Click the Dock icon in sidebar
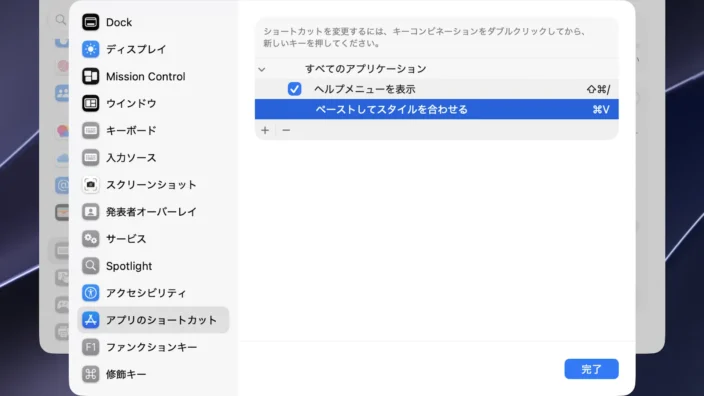This screenshot has width=704, height=396. pyautogui.click(x=90, y=22)
